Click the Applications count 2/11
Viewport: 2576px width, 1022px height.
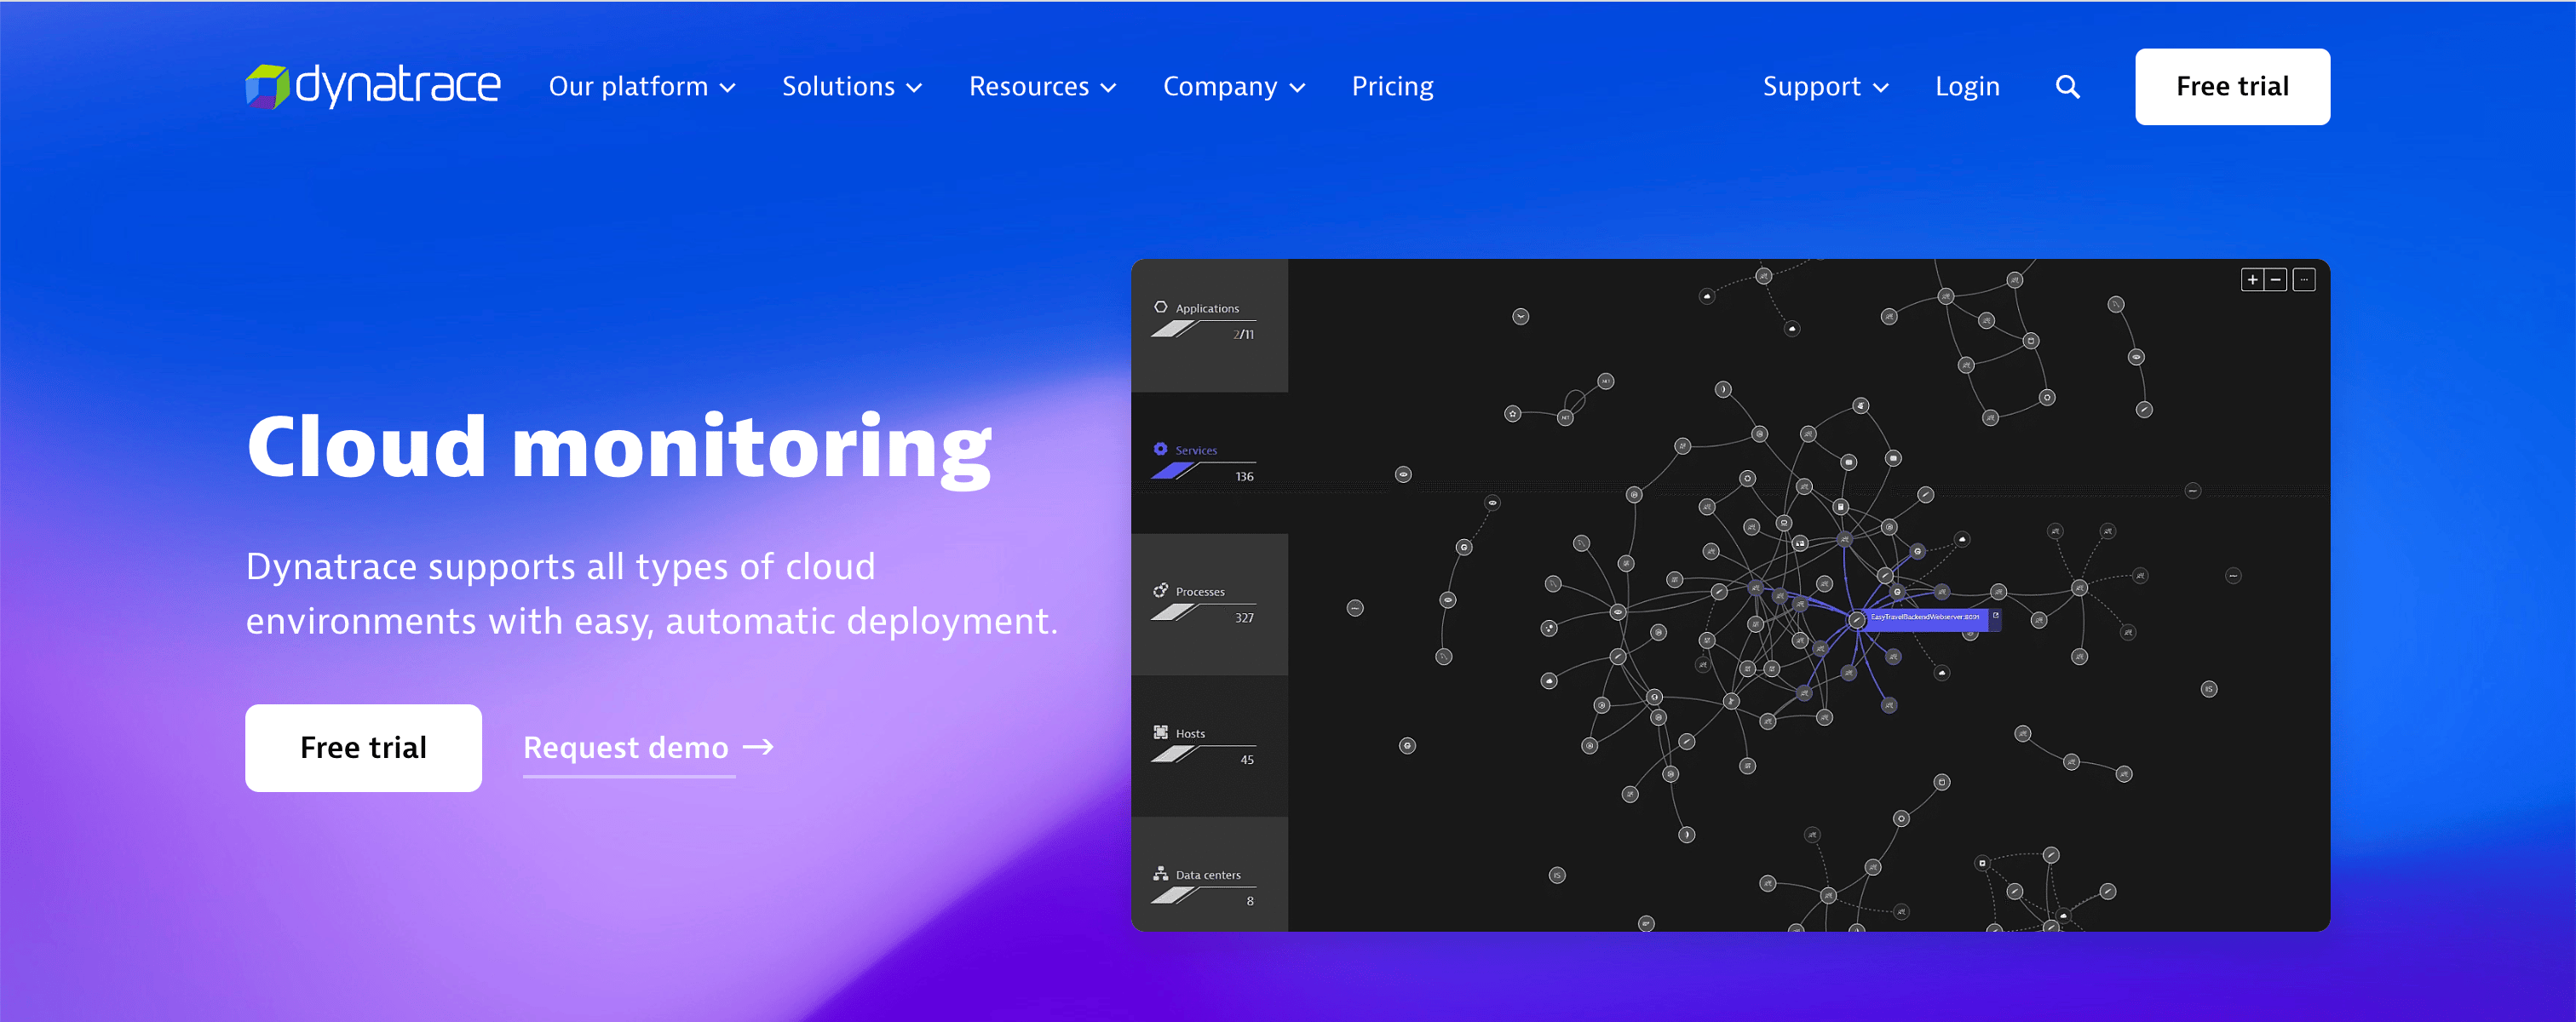(x=1243, y=335)
